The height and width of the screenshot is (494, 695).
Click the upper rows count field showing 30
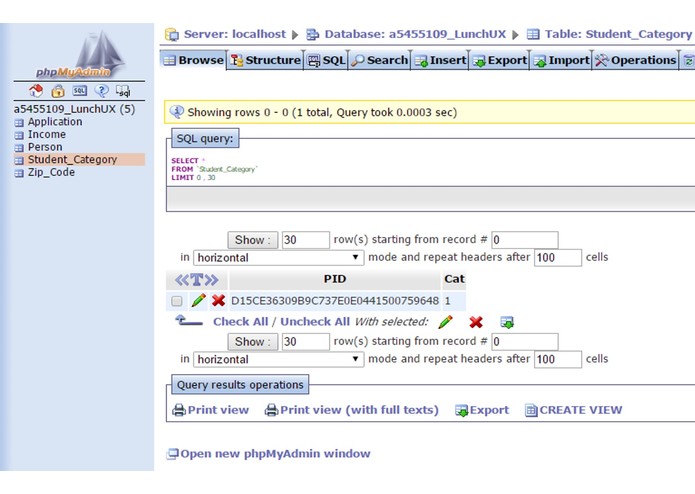pyautogui.click(x=306, y=240)
